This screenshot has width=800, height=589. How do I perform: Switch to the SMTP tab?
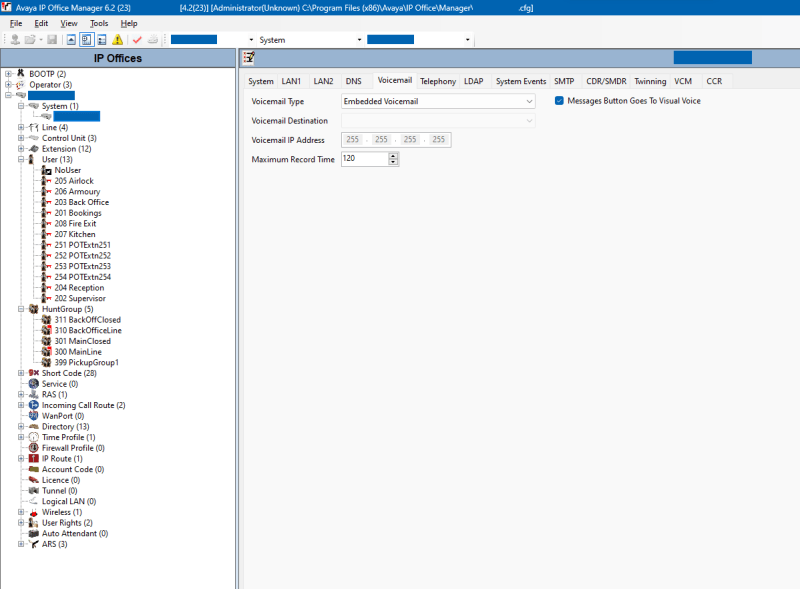pyautogui.click(x=564, y=81)
